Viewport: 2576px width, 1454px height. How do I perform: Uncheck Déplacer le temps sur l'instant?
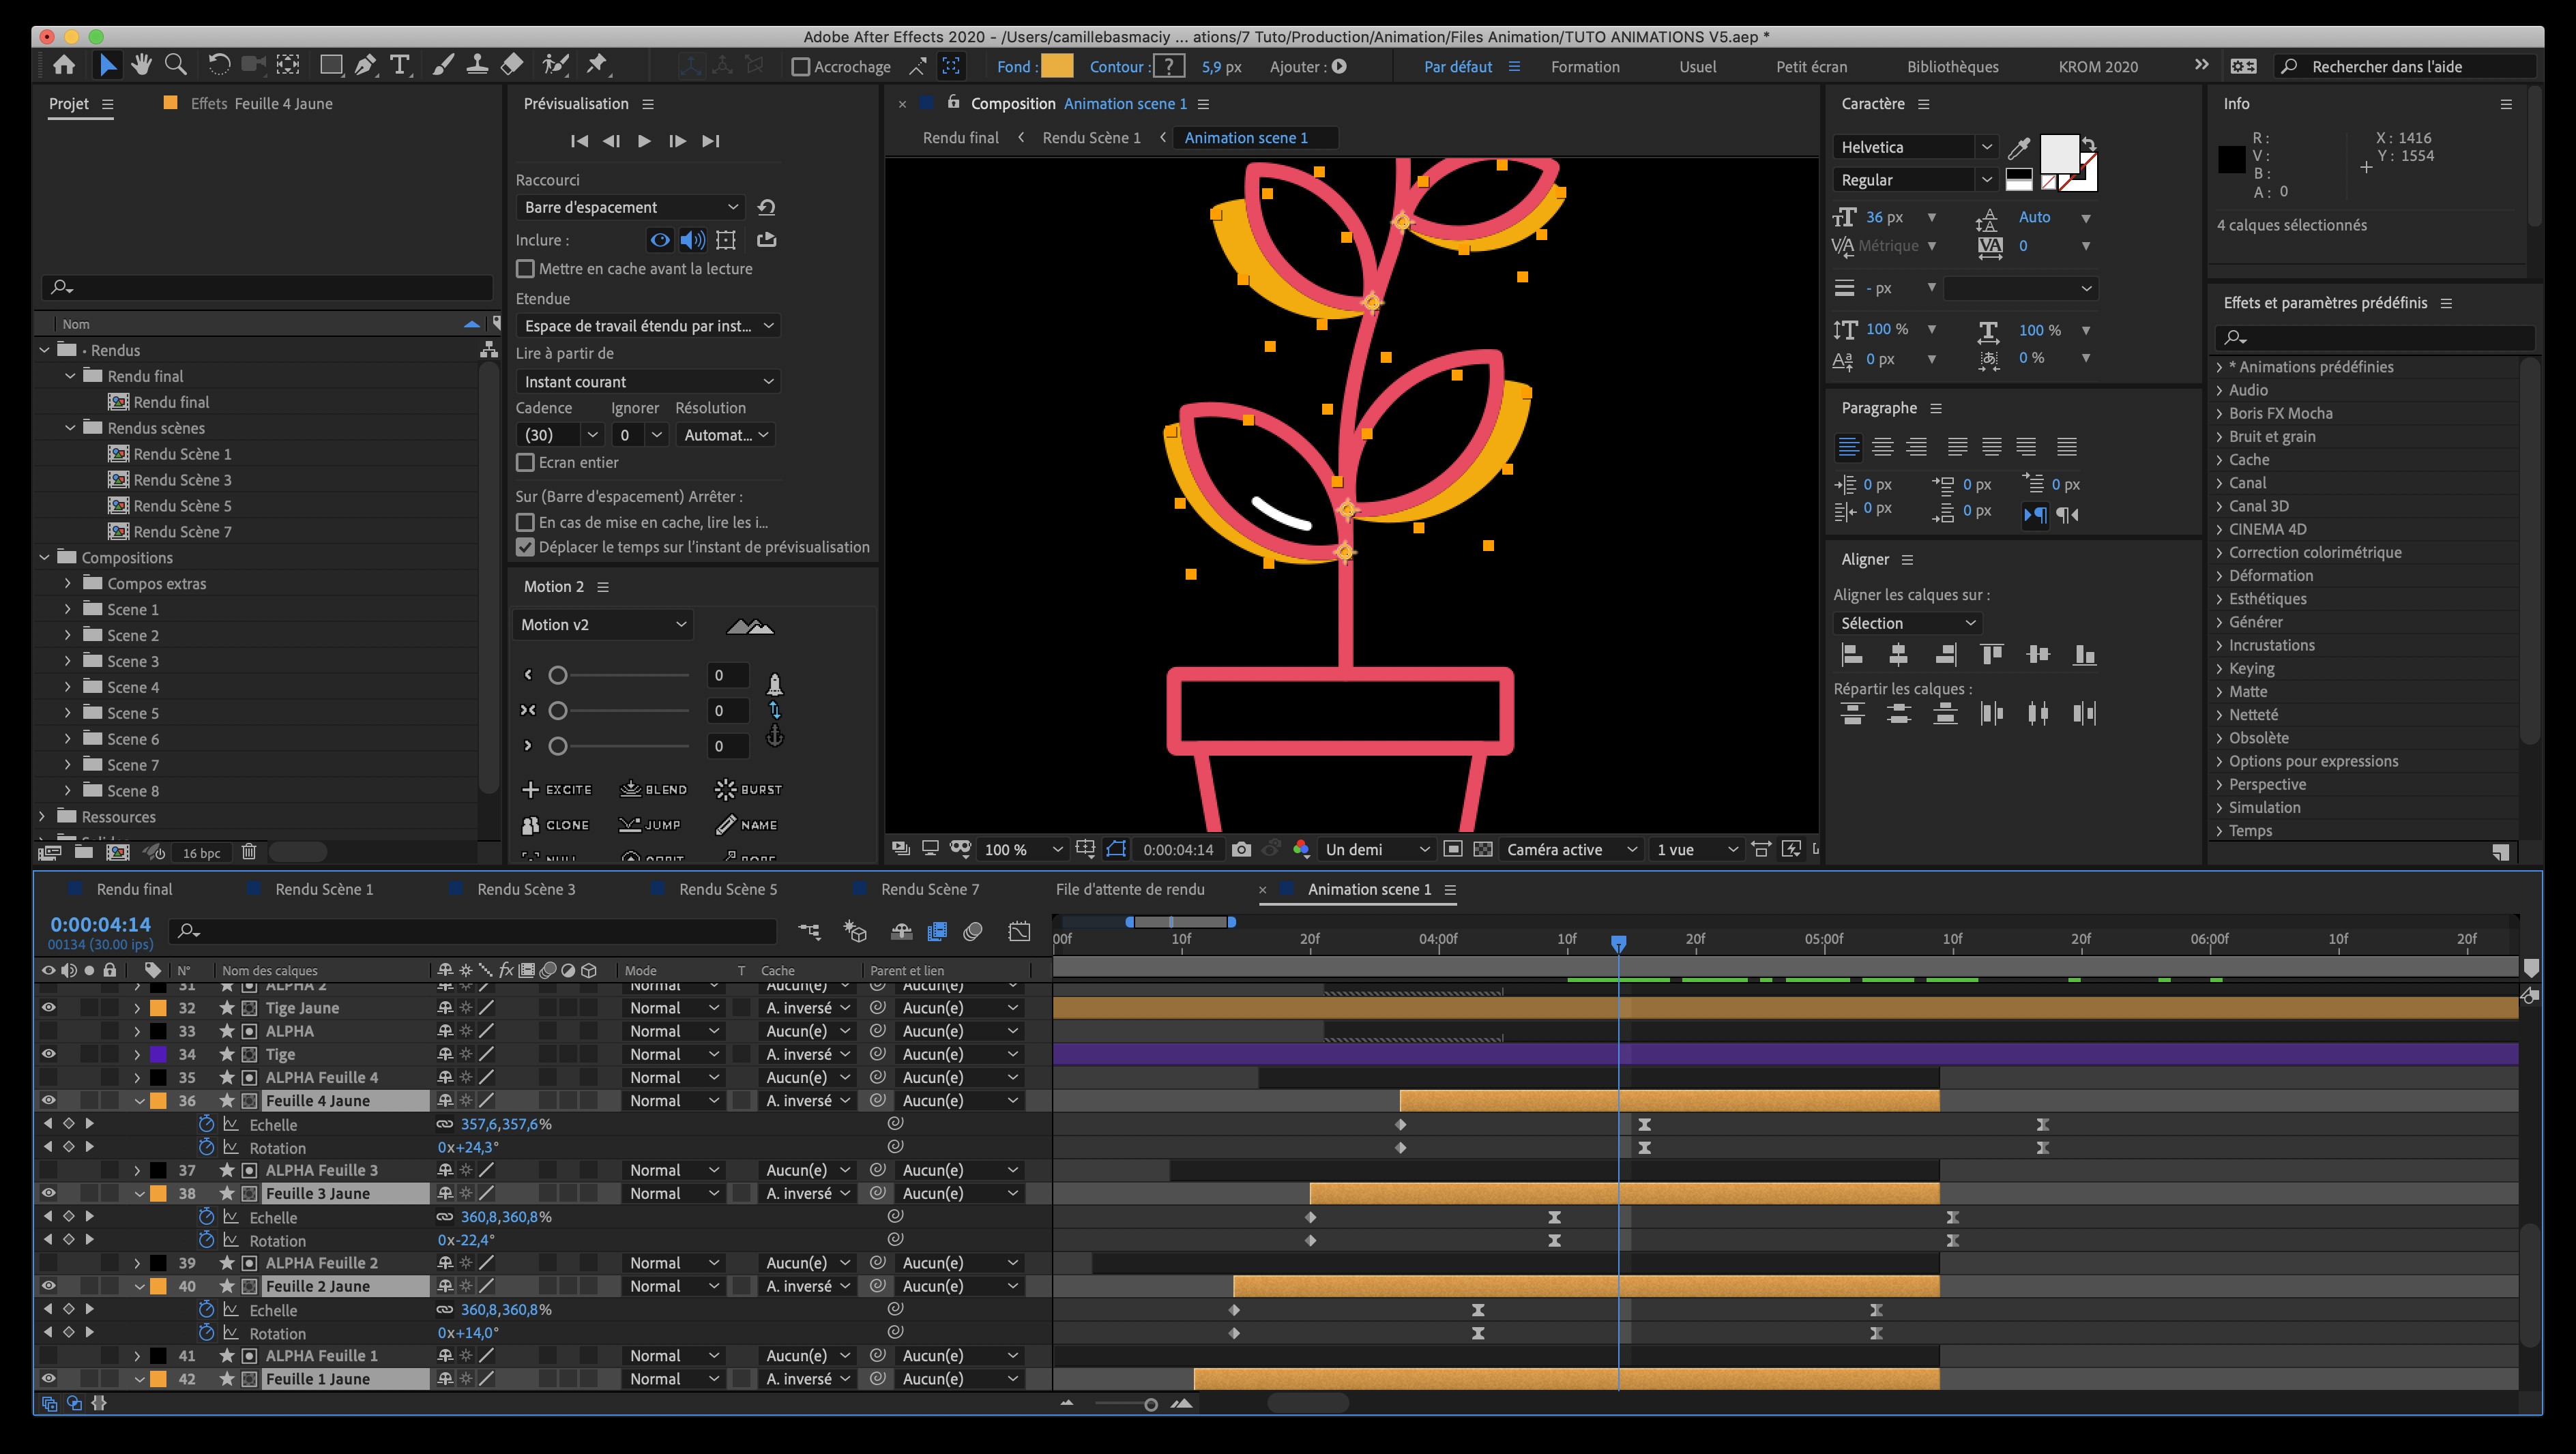(x=525, y=547)
